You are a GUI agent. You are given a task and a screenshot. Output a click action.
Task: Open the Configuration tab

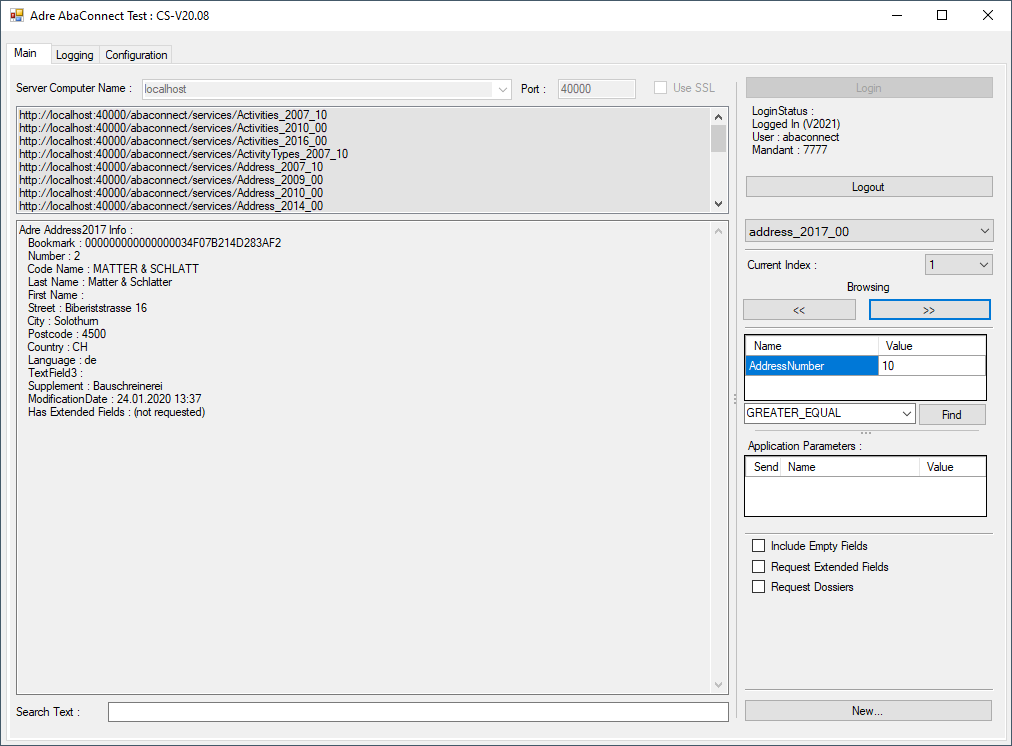136,55
